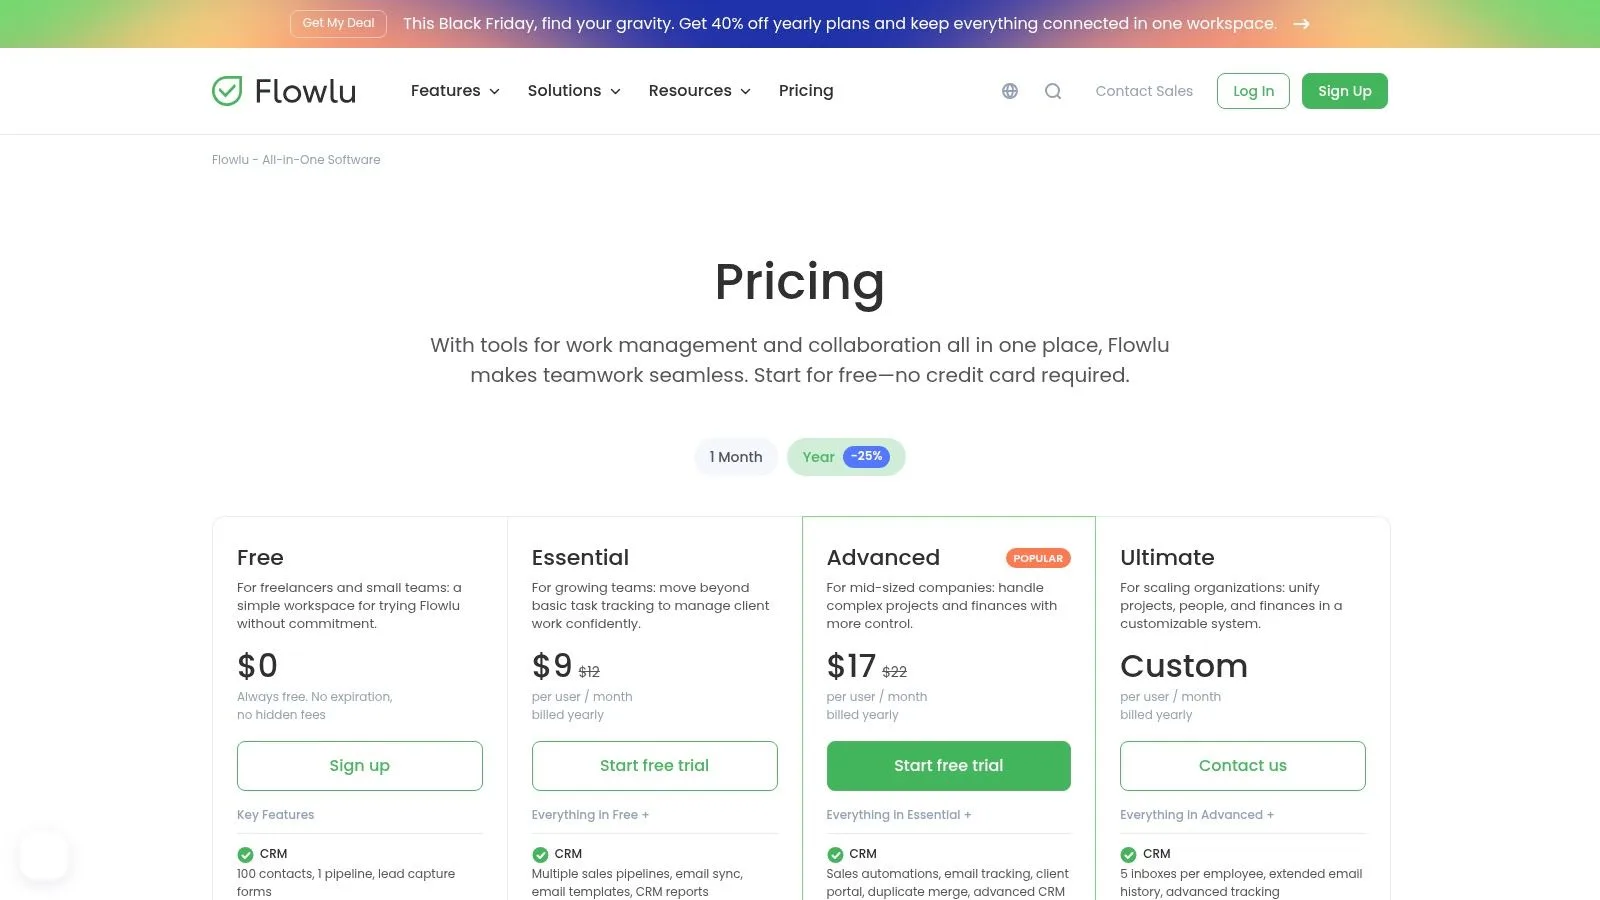Click the Essential plan title
Viewport: 1600px width, 900px height.
click(x=580, y=558)
